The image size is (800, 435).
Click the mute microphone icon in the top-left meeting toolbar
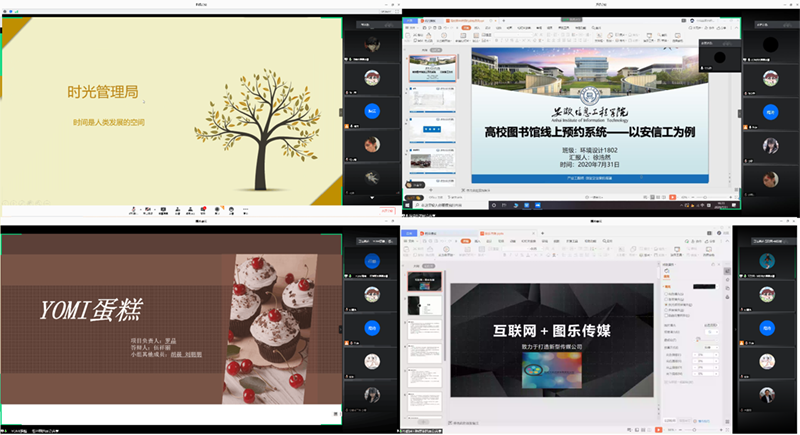point(133,210)
